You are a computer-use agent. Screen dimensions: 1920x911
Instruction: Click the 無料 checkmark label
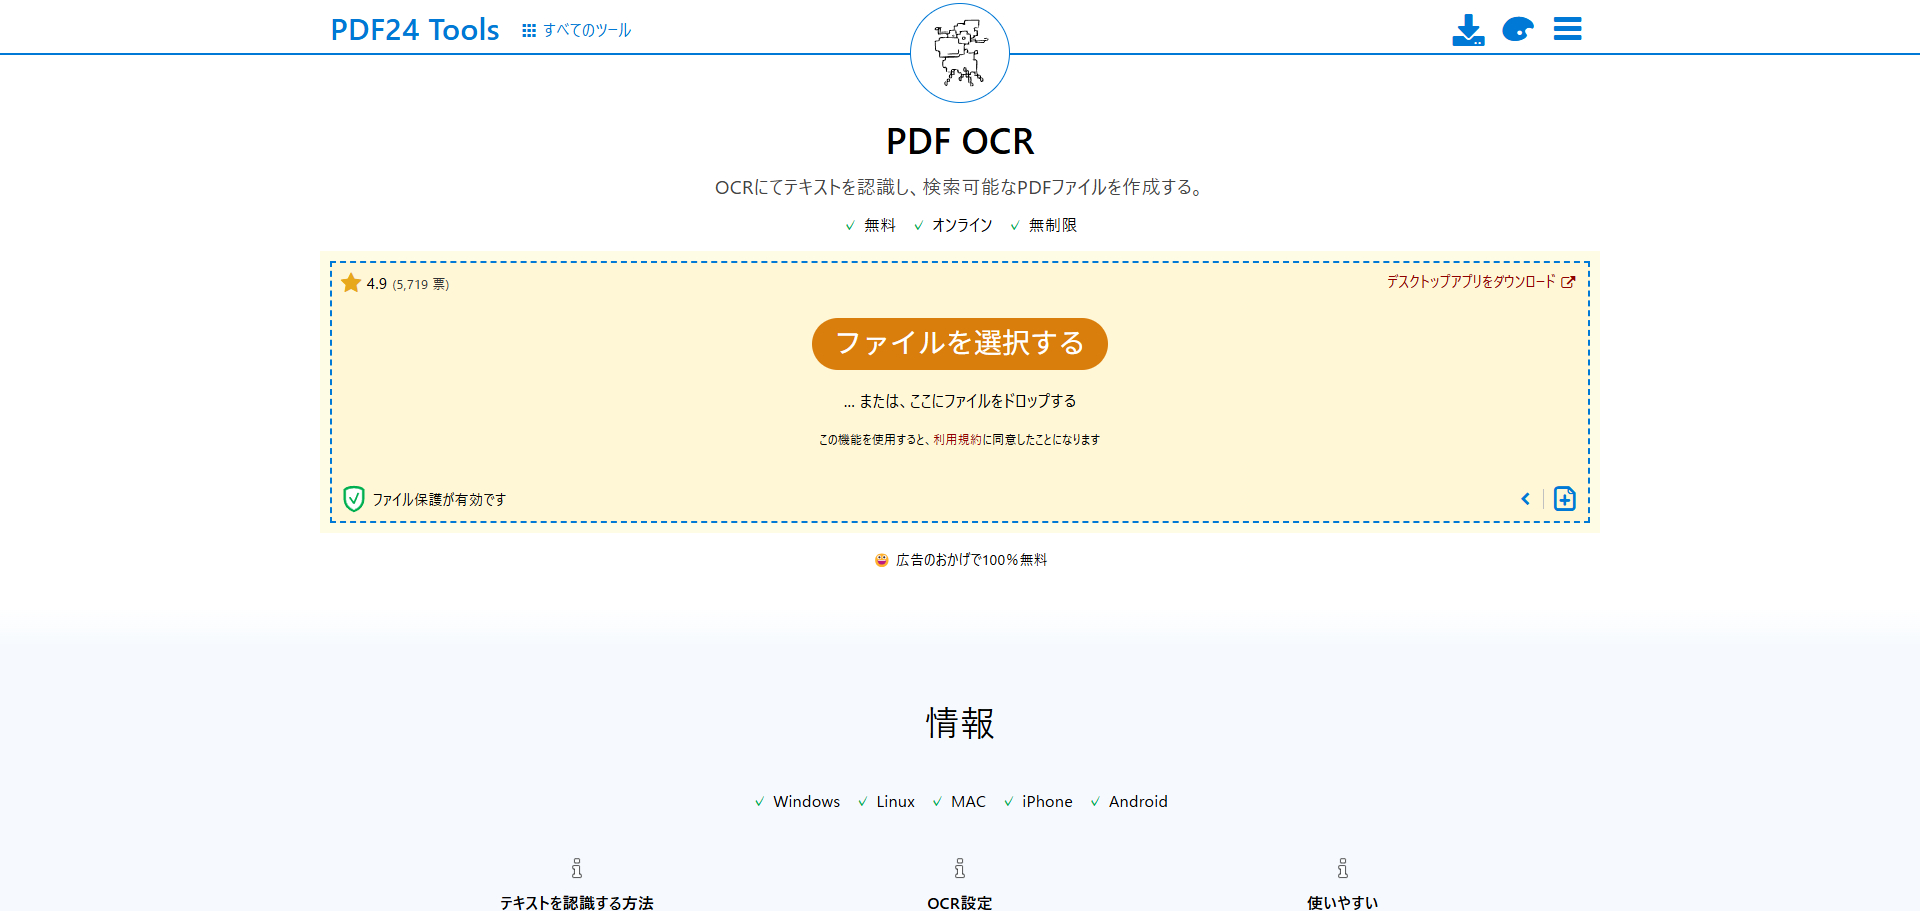tap(879, 226)
